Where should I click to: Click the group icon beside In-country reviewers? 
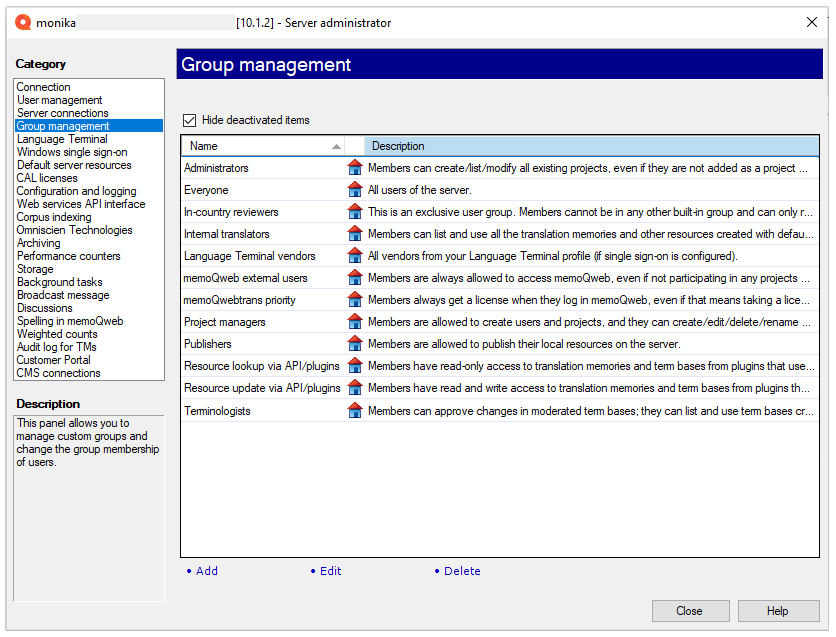click(x=355, y=211)
